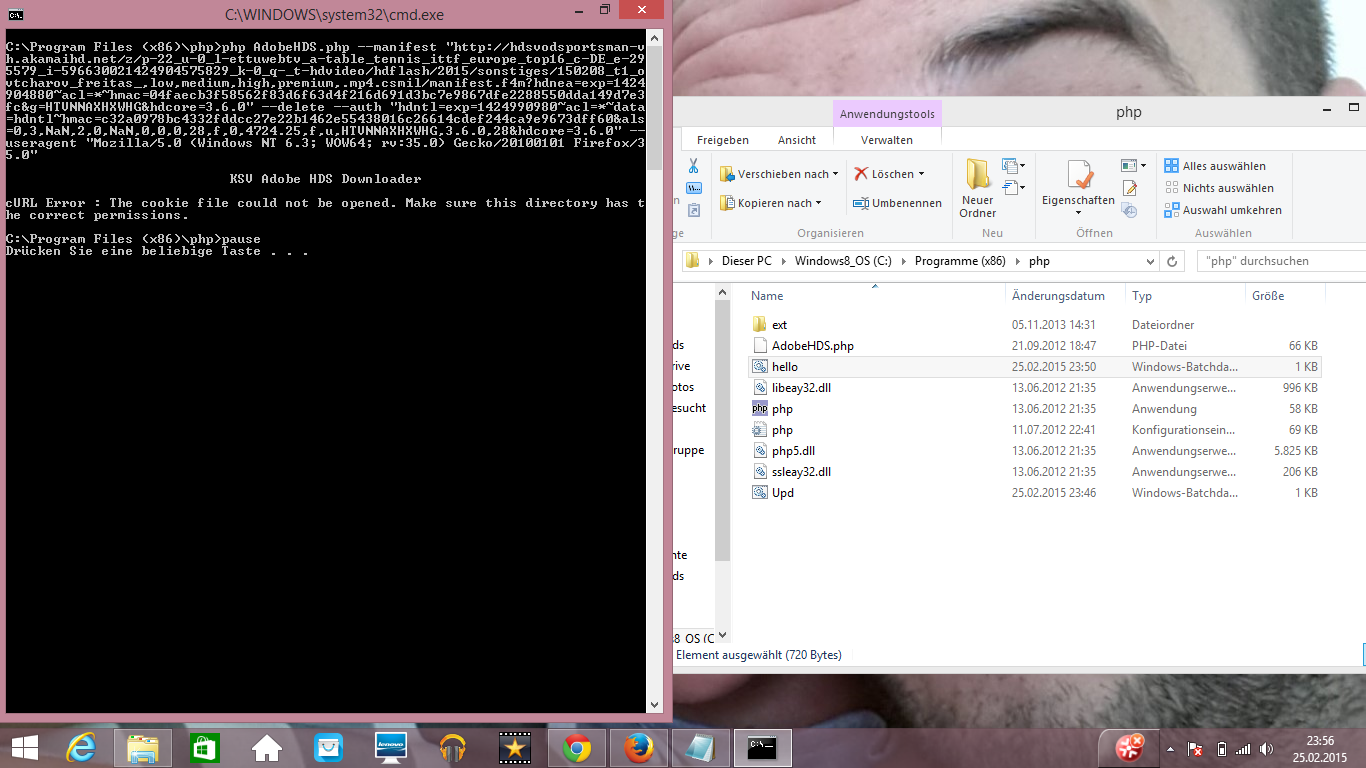Screen dimensions: 1366x768
Task: Select the hello batch file icon
Action: click(x=759, y=367)
